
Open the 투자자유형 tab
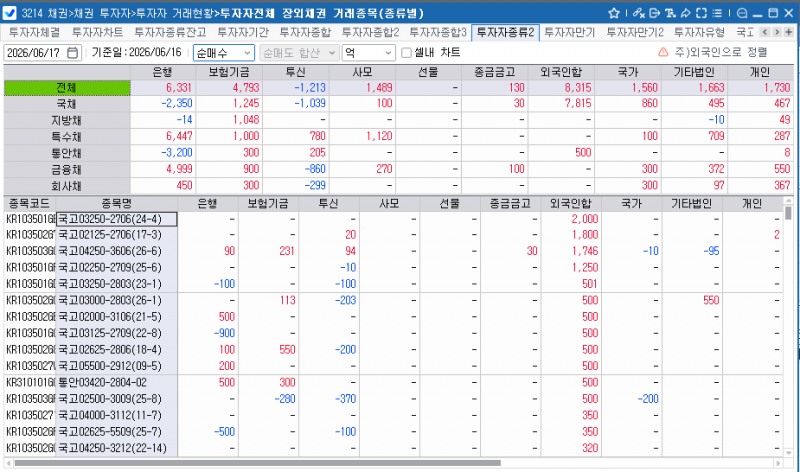699,33
